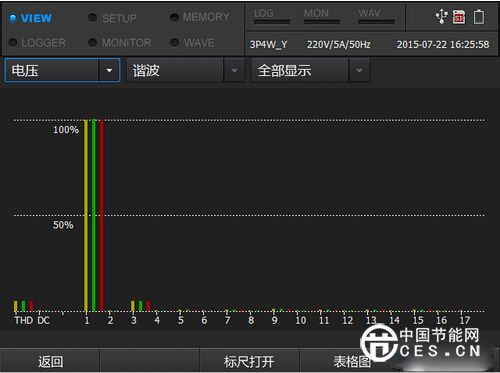Click harmonic number 5 on the axis
Viewport: 500px width, 373px height.
coord(180,320)
